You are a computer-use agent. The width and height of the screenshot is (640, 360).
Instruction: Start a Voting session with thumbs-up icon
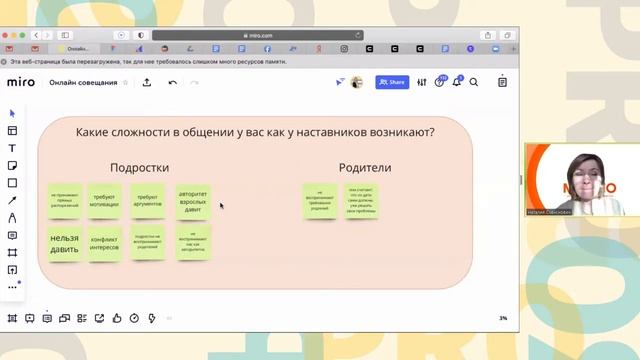coord(117,318)
